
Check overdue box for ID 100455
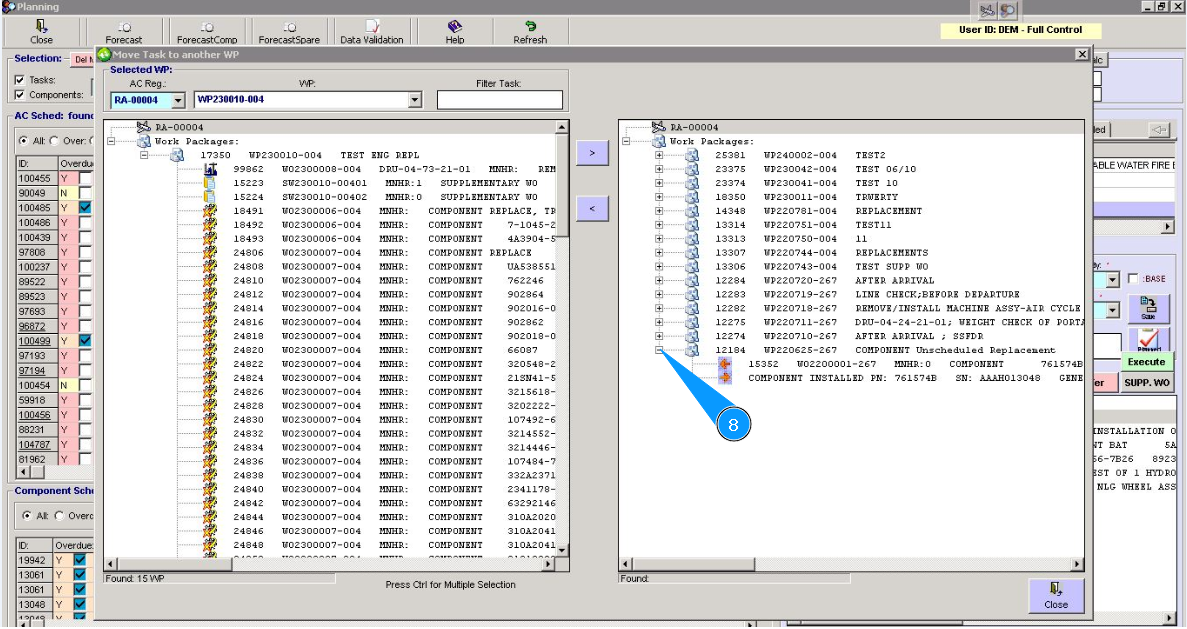85,178
